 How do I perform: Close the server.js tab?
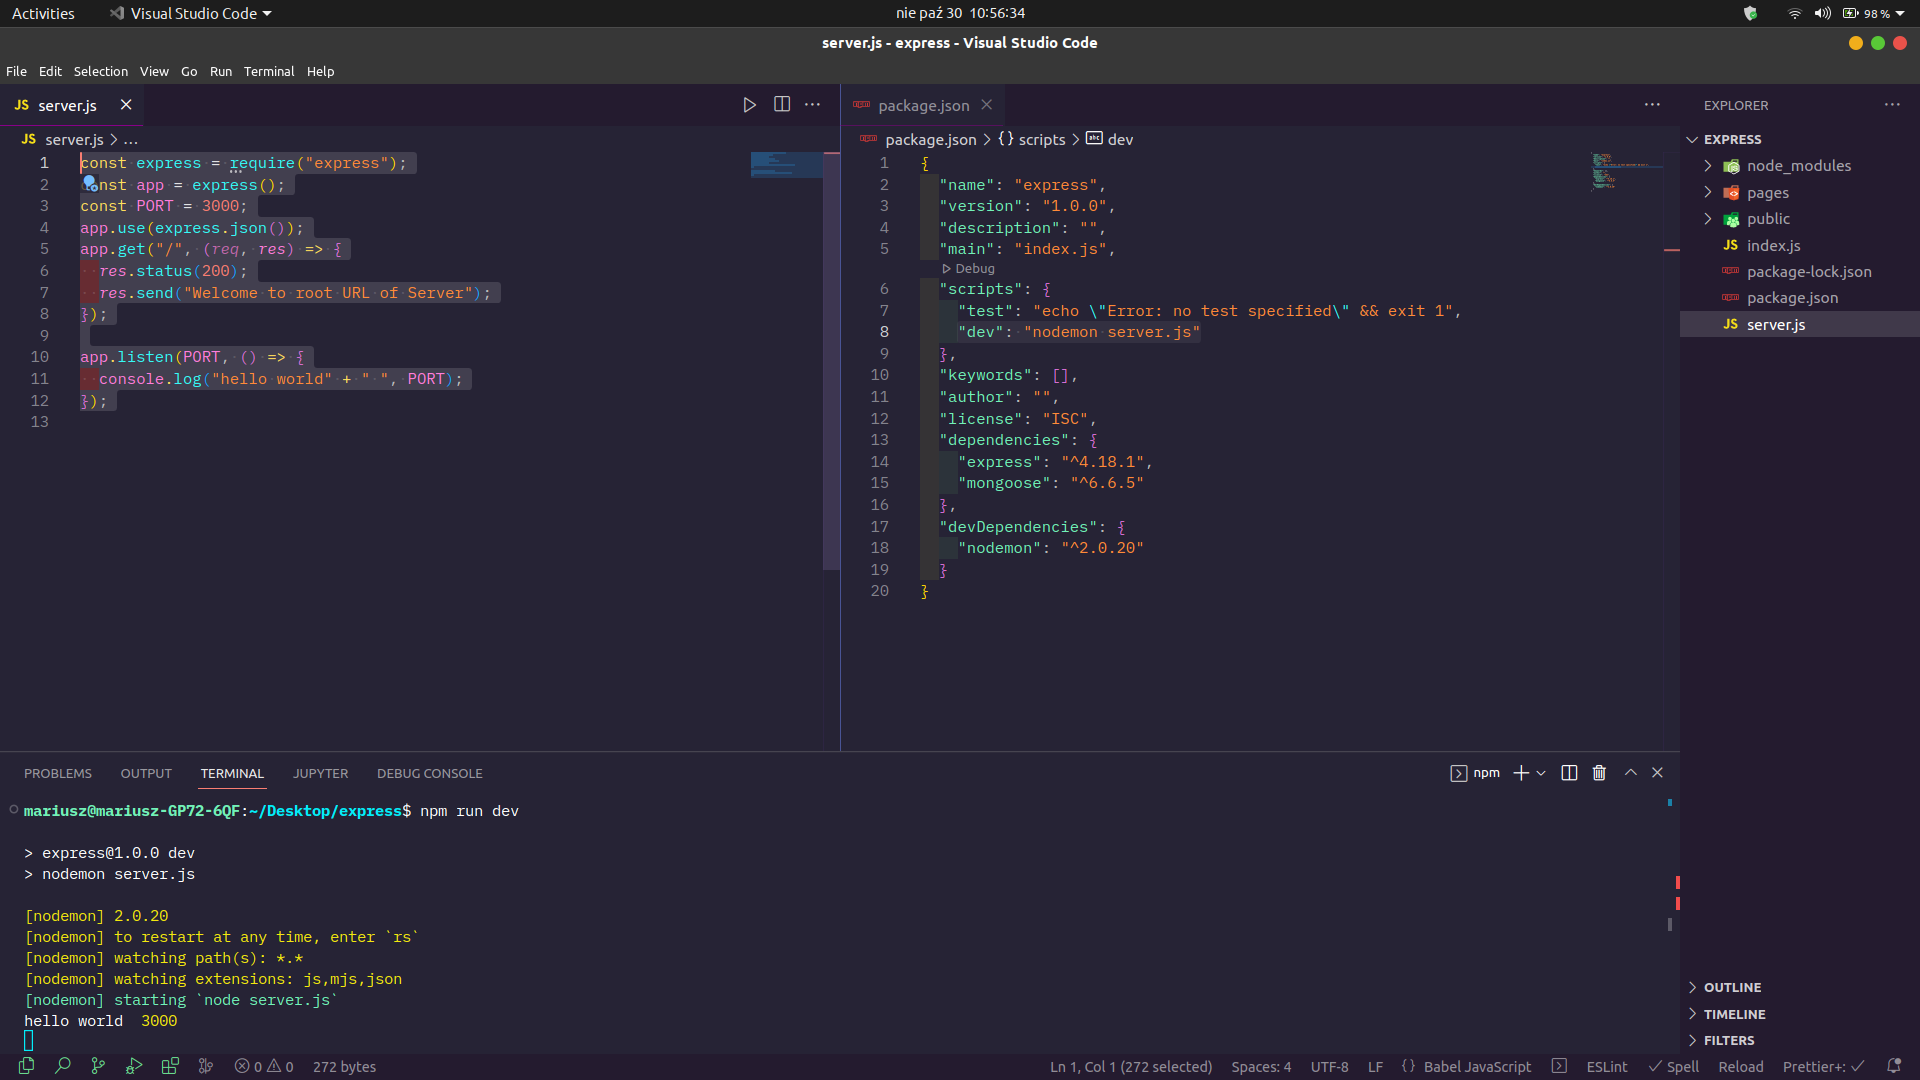click(126, 105)
